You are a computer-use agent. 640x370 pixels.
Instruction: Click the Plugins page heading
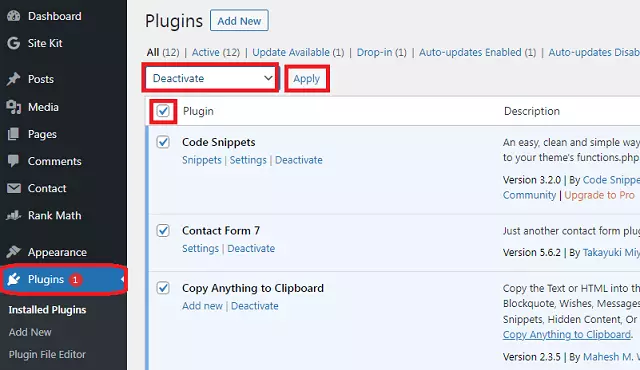tap(174, 21)
